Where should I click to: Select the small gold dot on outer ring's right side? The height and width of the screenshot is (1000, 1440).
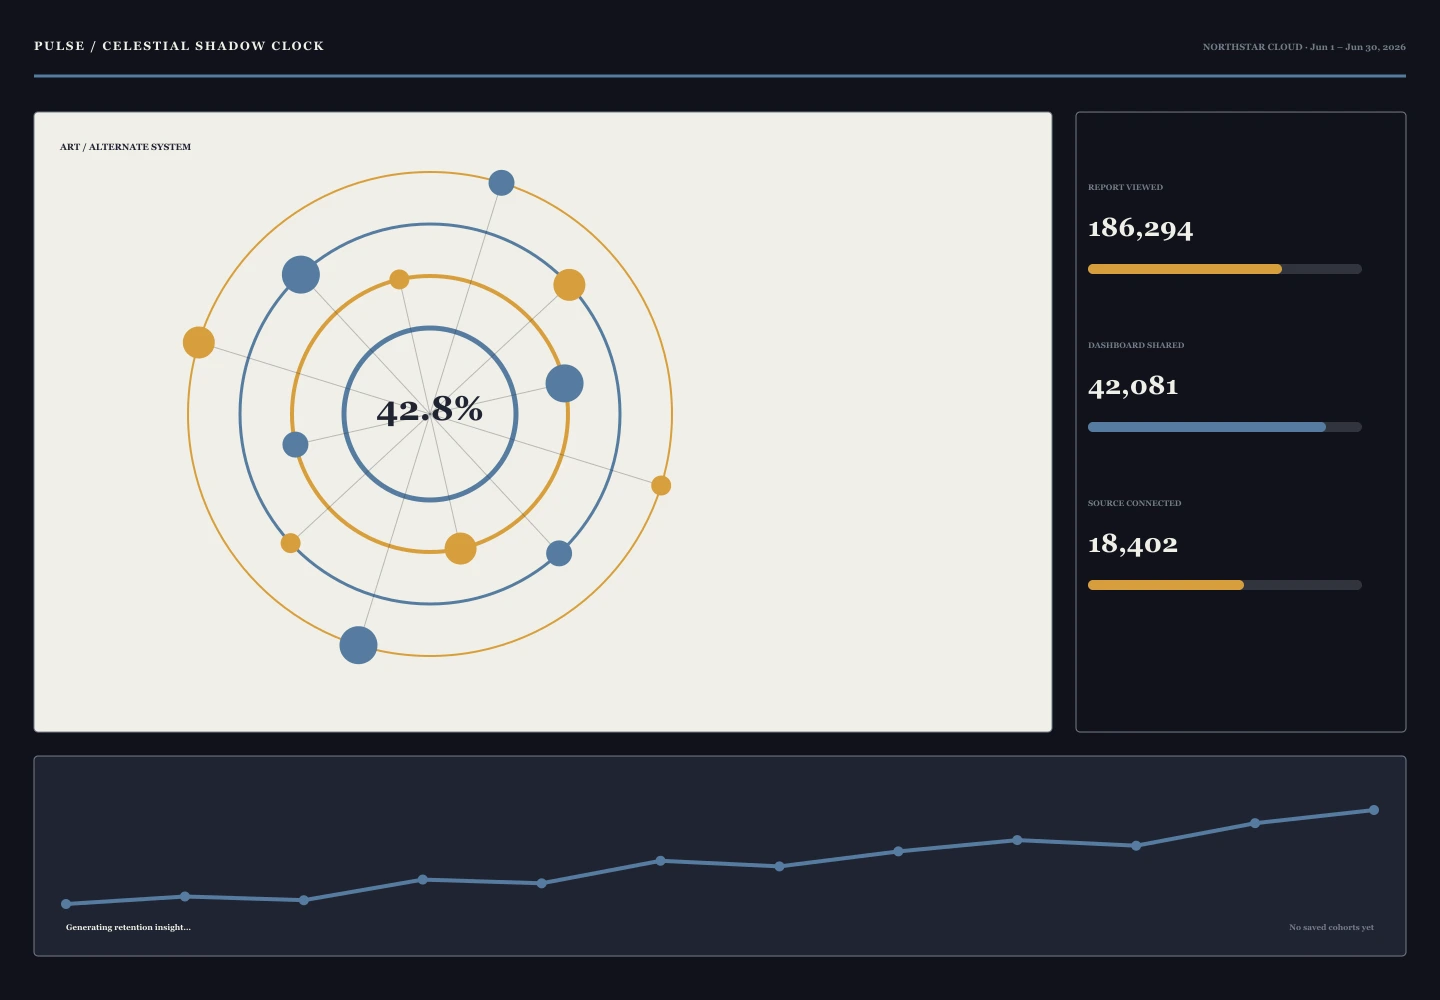click(x=661, y=485)
